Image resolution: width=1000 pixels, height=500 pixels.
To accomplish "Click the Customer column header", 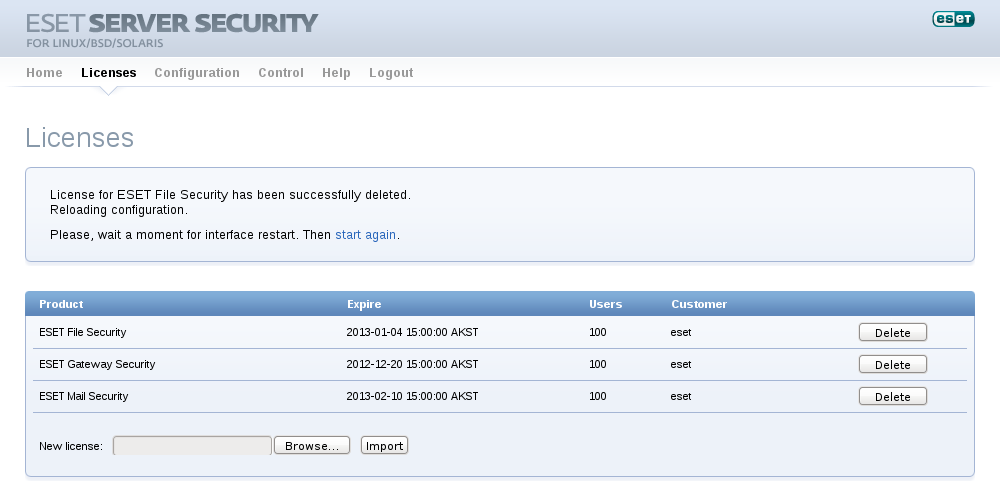I will point(699,304).
